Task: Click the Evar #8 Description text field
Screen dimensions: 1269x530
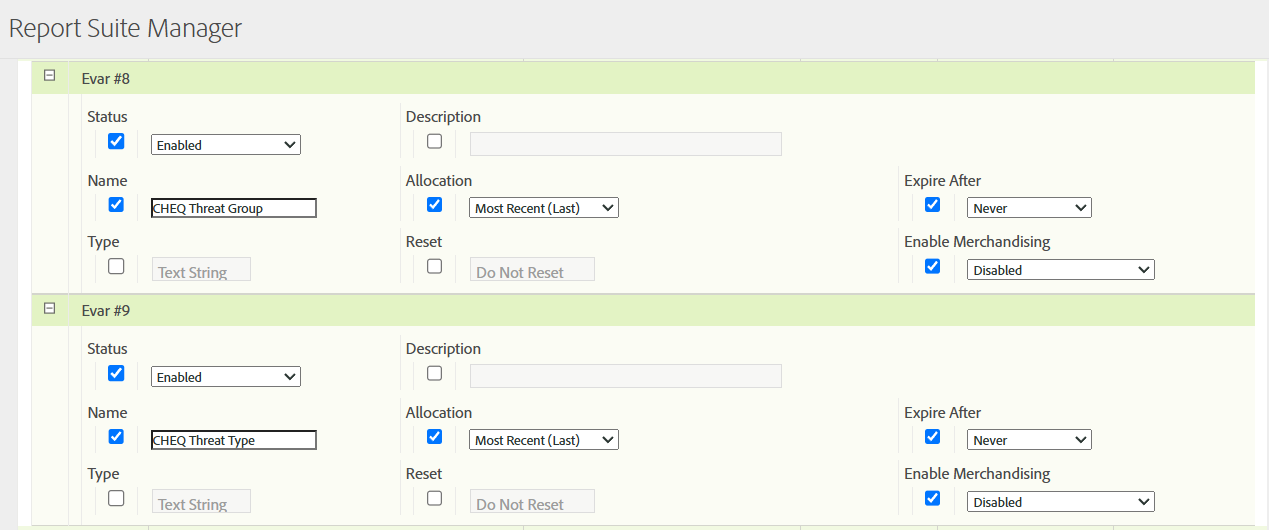Action: [626, 144]
